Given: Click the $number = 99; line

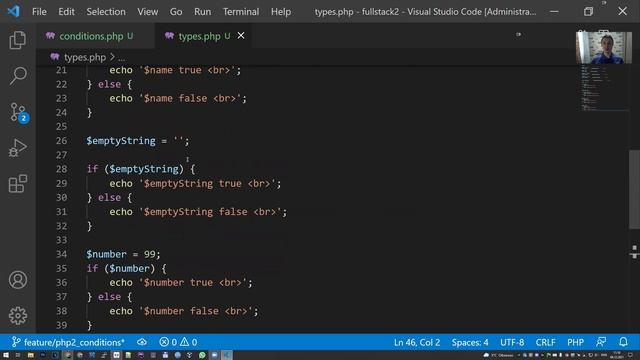Looking at the screenshot, I should point(123,254).
